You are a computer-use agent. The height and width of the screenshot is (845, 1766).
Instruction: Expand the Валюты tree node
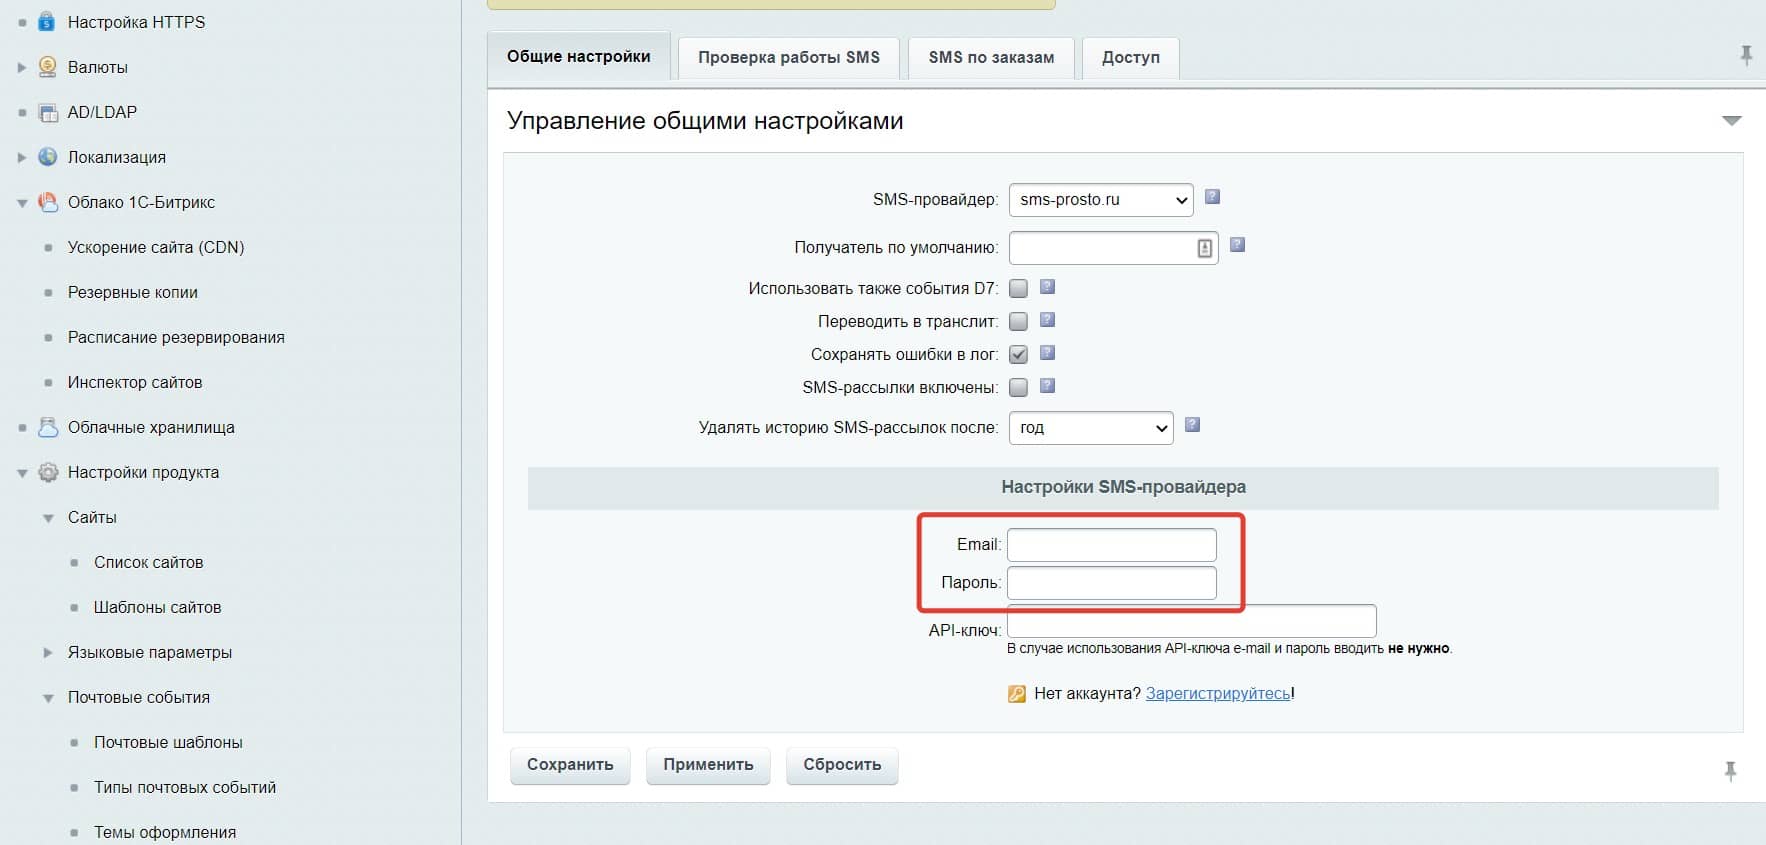point(22,67)
